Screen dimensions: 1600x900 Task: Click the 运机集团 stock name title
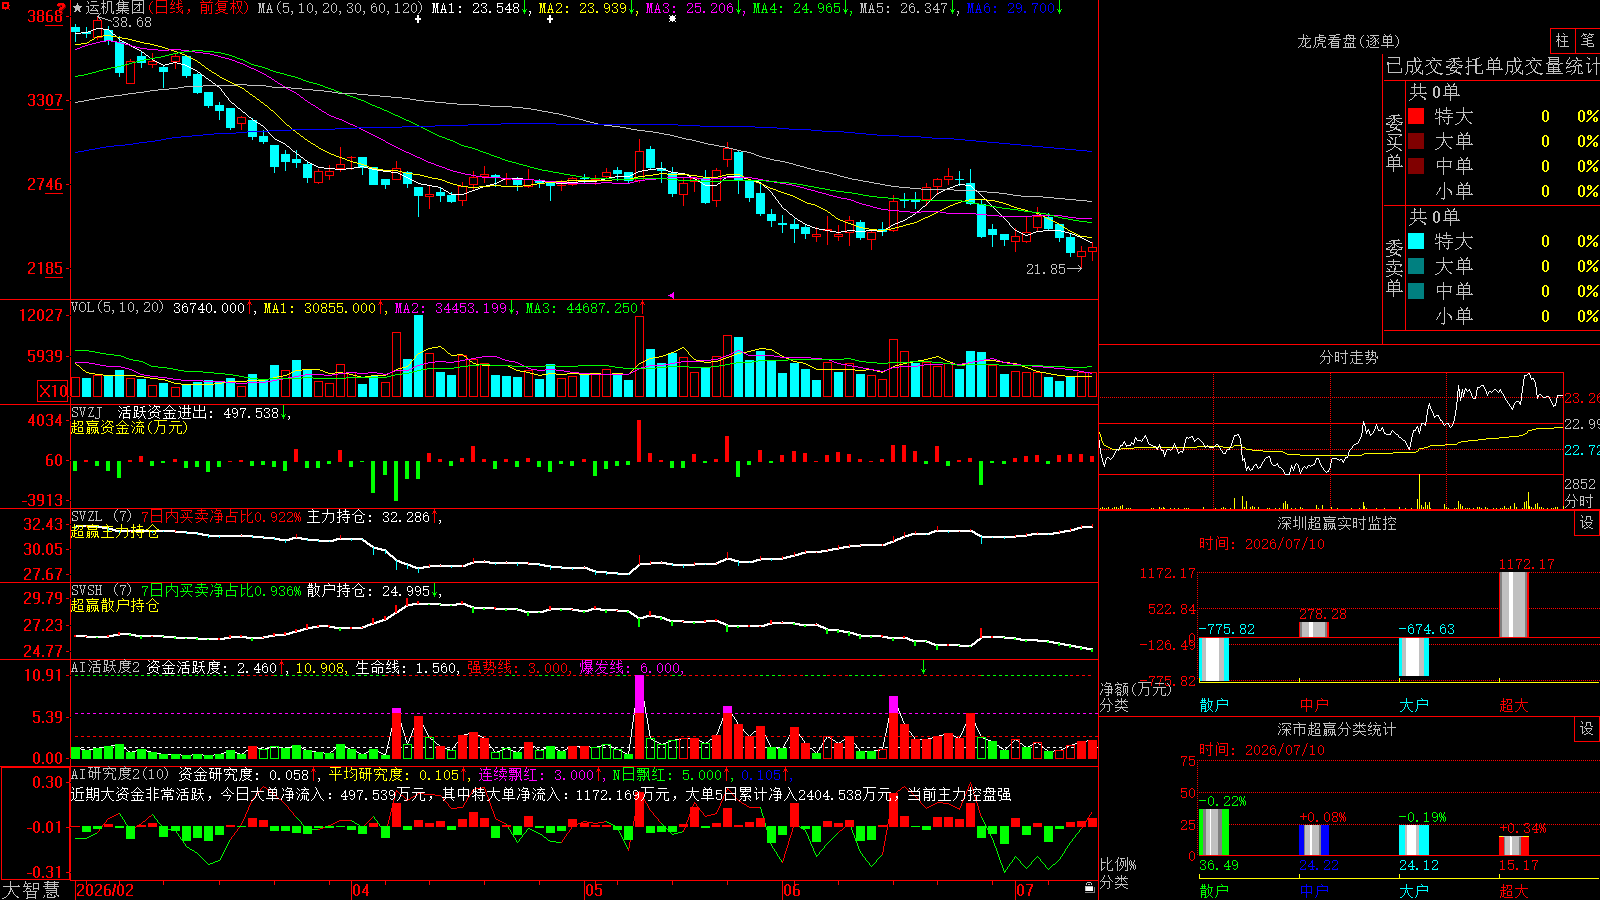point(115,8)
